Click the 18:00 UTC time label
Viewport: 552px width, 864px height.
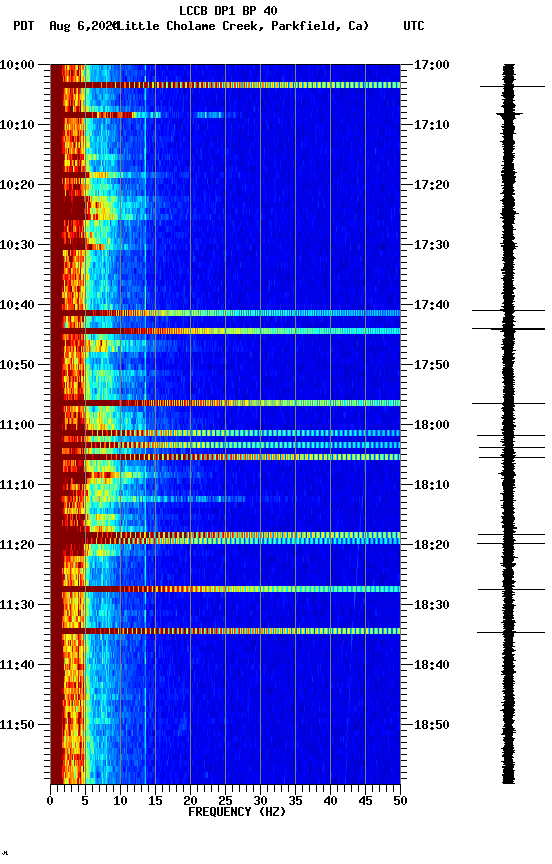coord(432,425)
